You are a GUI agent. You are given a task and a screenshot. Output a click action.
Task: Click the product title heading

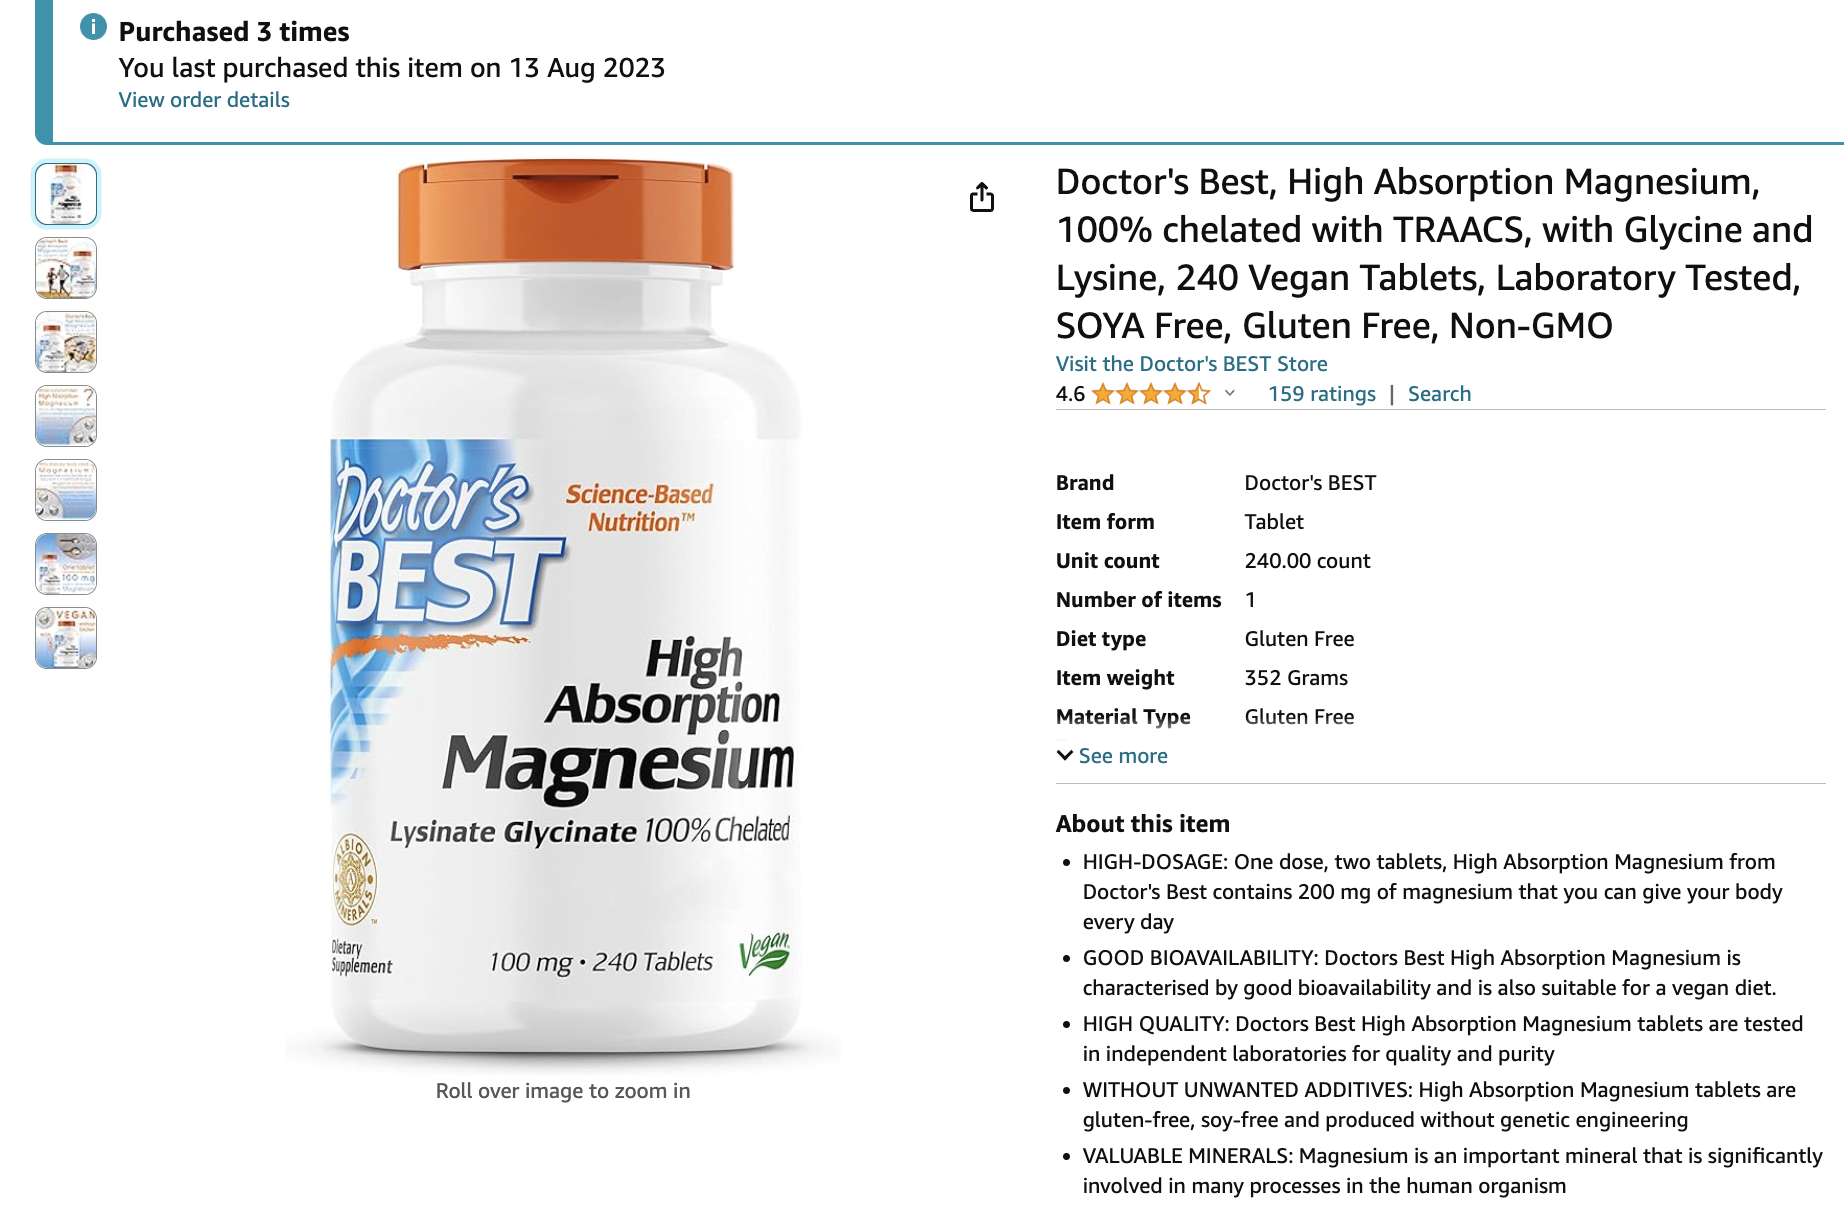pos(1434,254)
